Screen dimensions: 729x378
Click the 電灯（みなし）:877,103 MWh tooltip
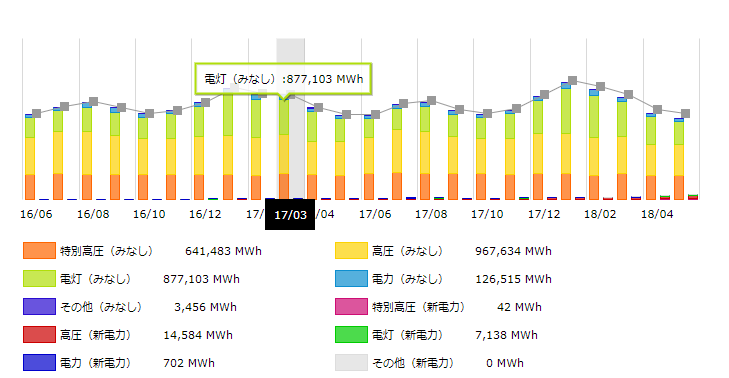tap(284, 79)
